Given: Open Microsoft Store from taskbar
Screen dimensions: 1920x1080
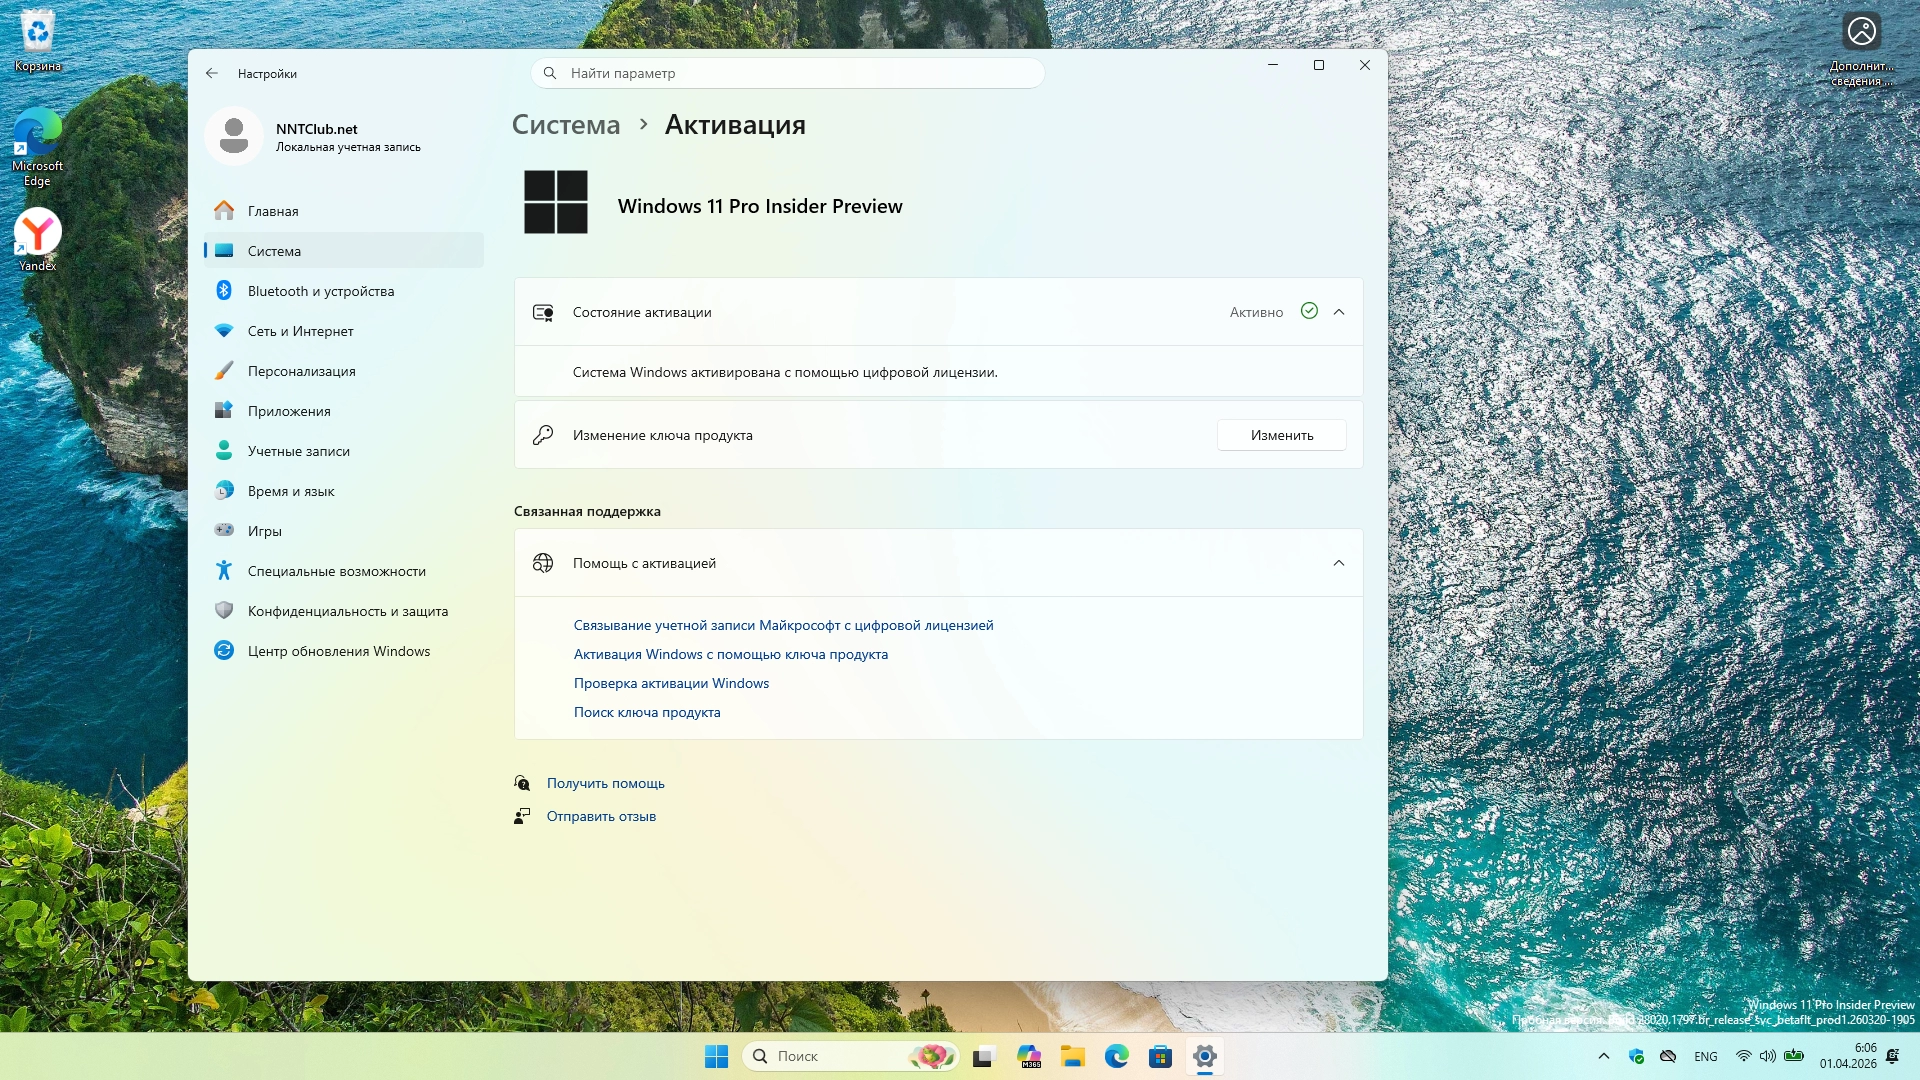Looking at the screenshot, I should click(1160, 1056).
